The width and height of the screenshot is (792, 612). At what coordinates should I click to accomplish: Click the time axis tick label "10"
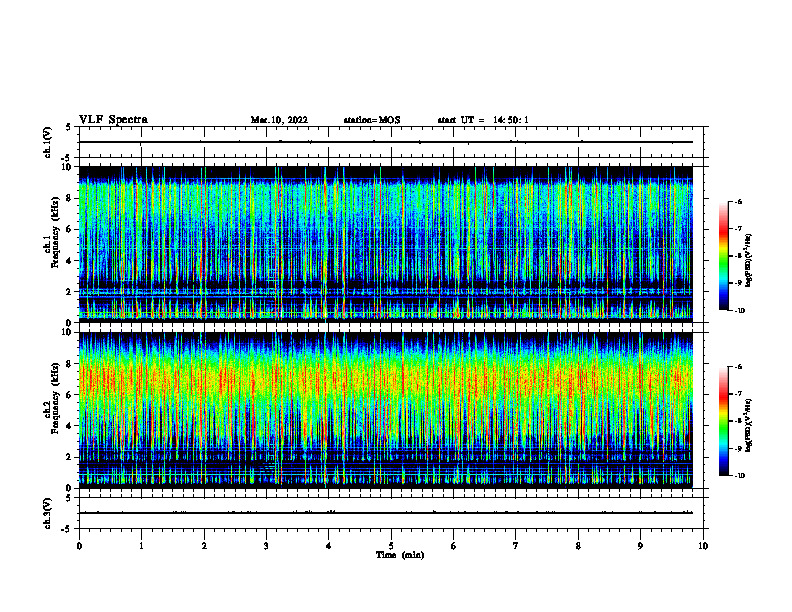point(703,546)
